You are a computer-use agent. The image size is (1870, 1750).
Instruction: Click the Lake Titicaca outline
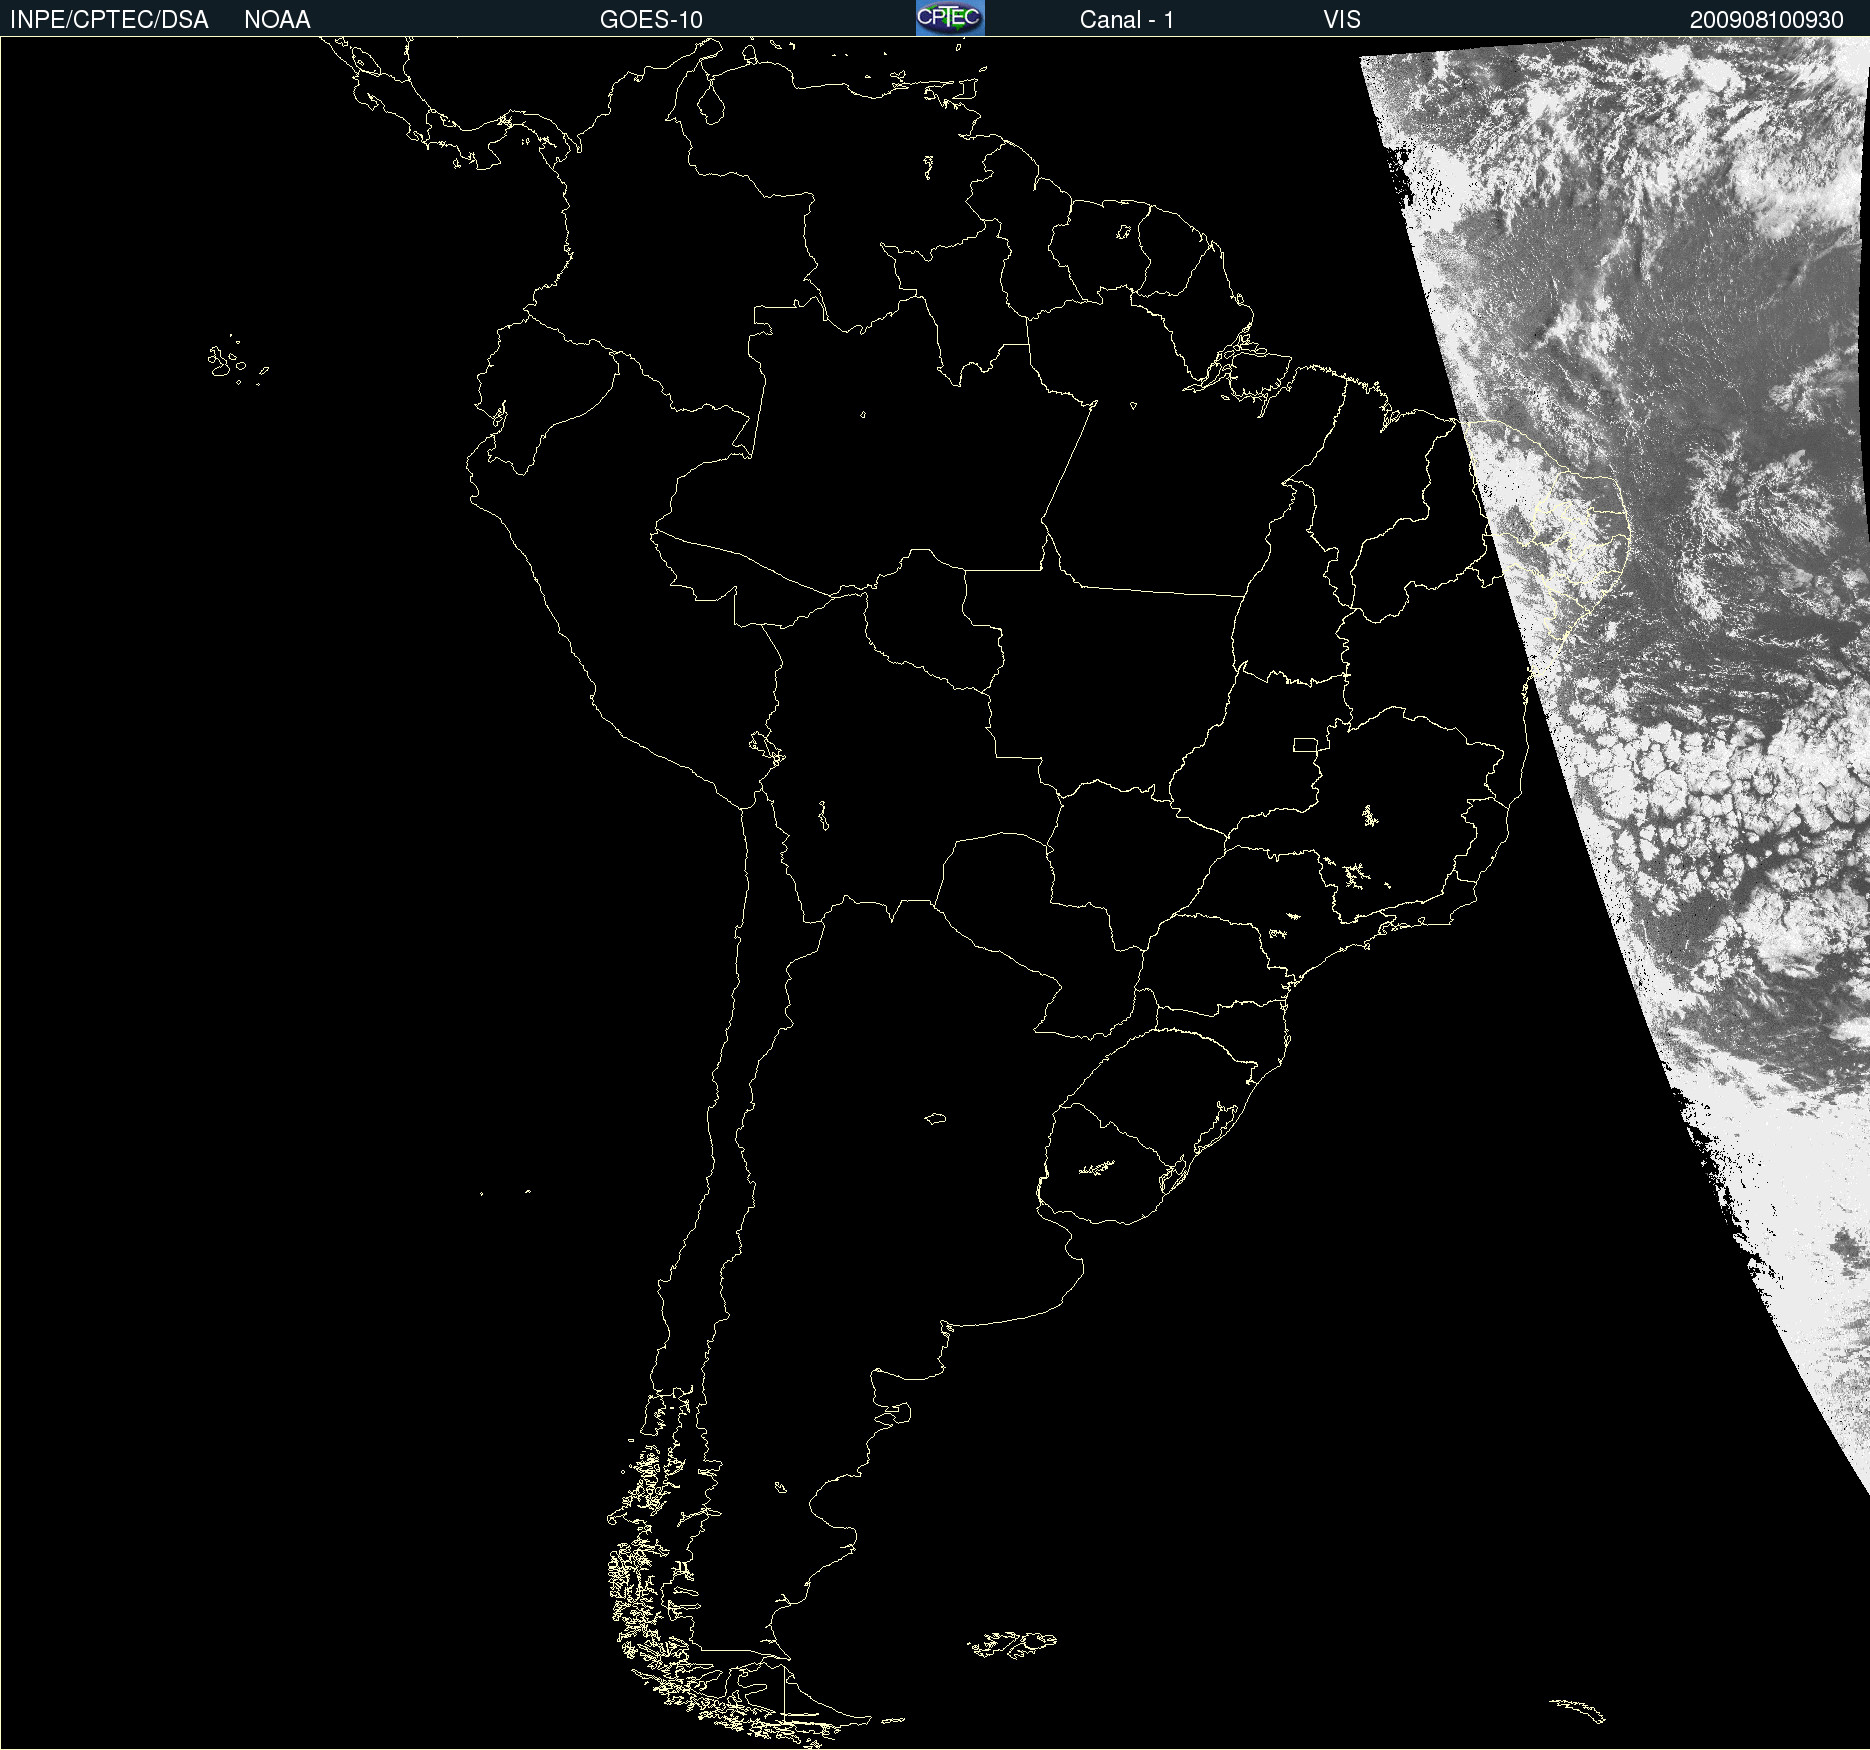pyautogui.click(x=766, y=746)
